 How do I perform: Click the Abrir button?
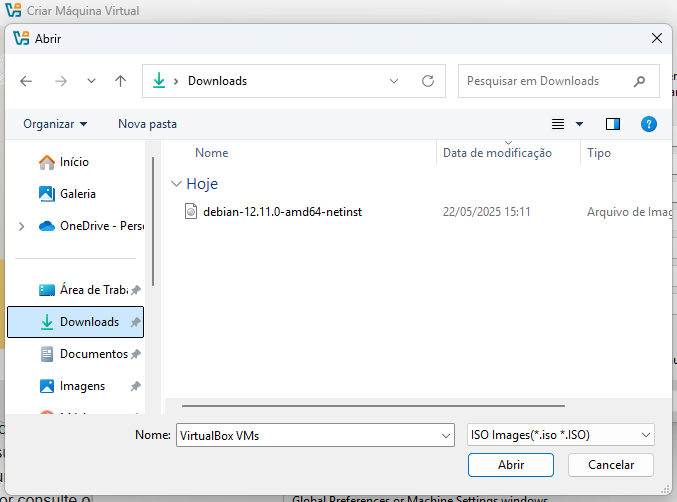click(511, 465)
